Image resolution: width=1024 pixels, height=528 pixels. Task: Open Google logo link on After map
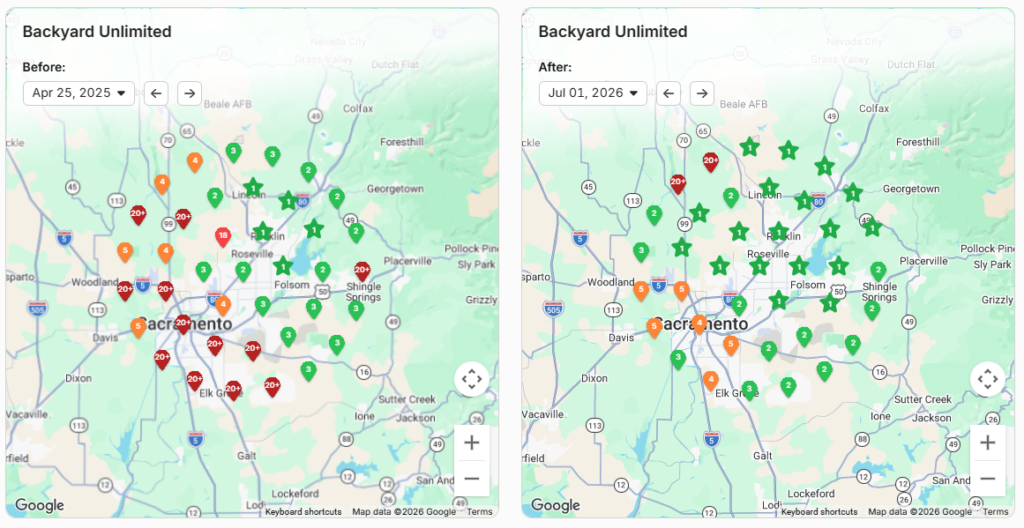[556, 505]
